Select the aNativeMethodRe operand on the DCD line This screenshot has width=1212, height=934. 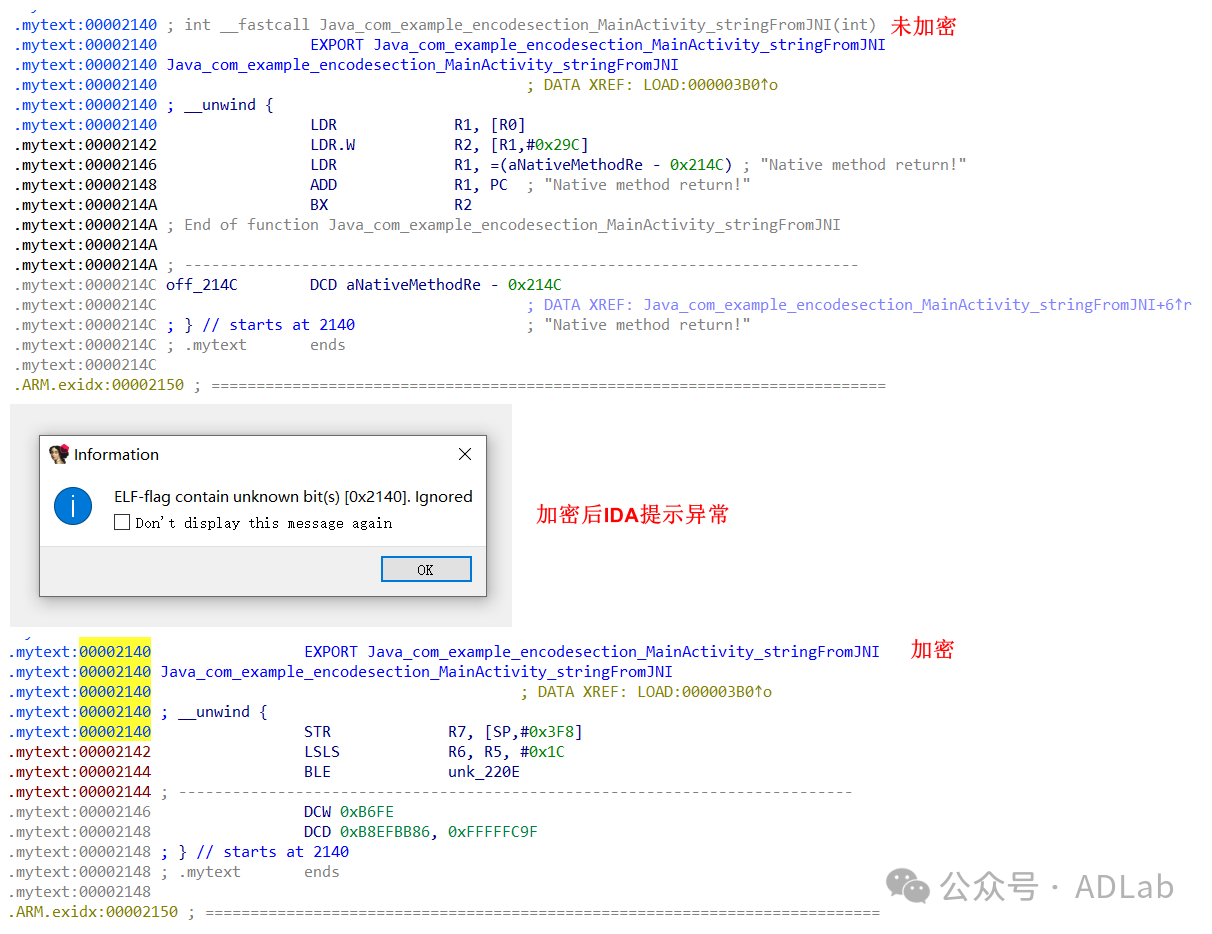413,285
